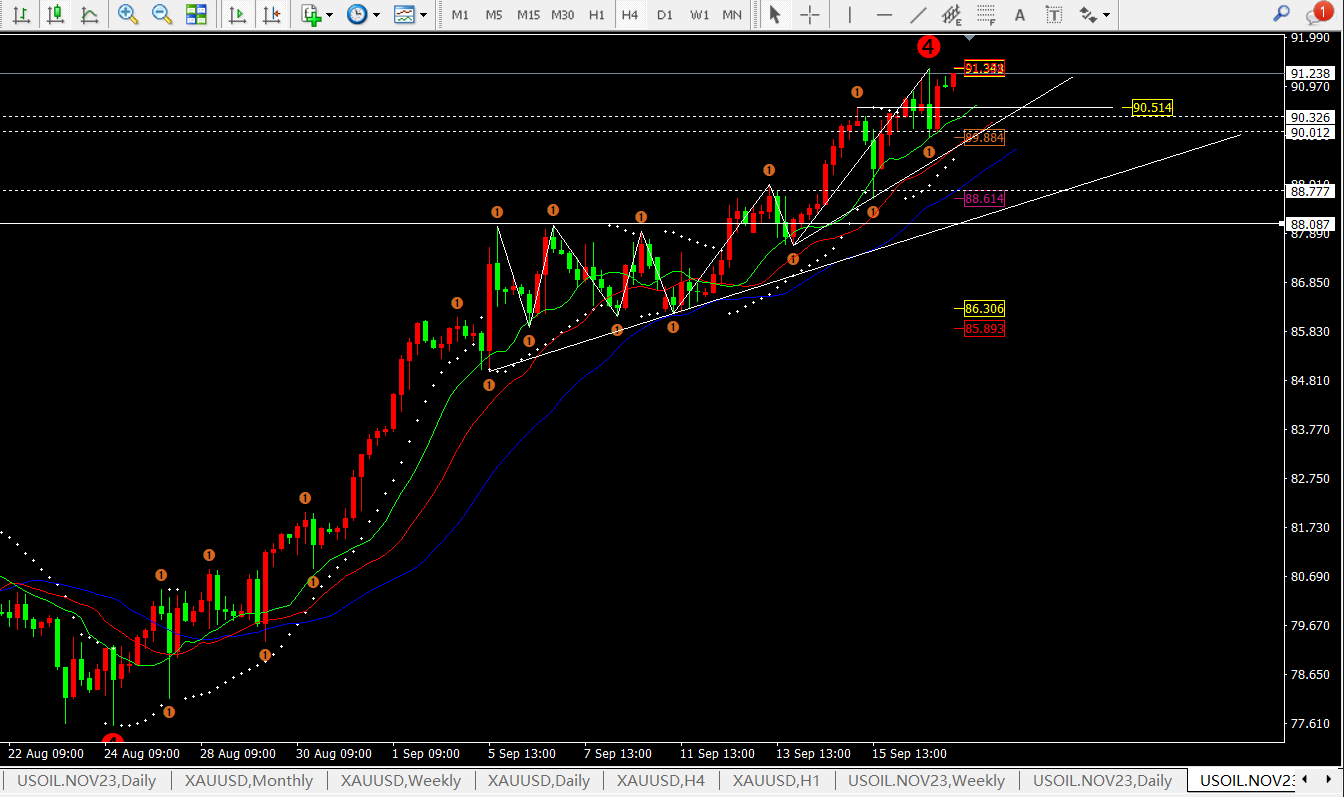This screenshot has width=1344, height=797.
Task: Click the zoom in magnifier icon
Action: [x=128, y=14]
